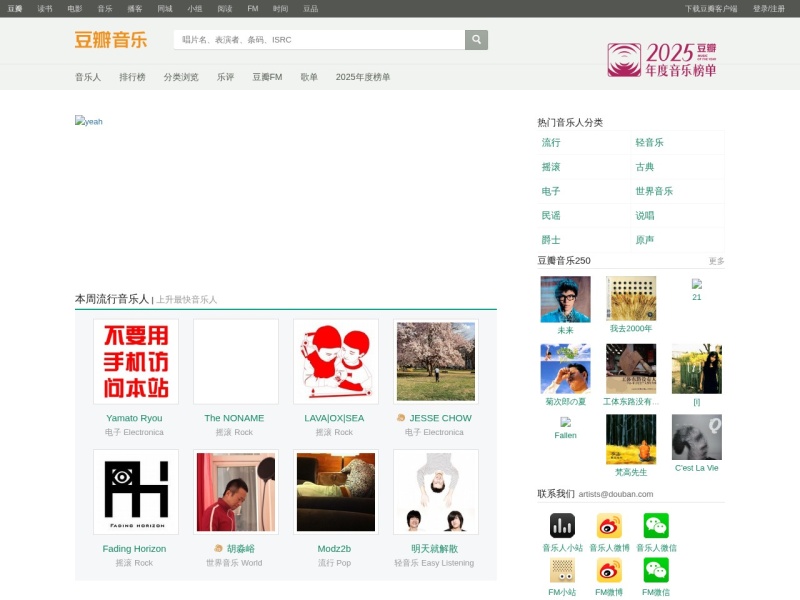
Task: Open the 2025 年度音乐榜单 banner
Action: click(x=662, y=60)
